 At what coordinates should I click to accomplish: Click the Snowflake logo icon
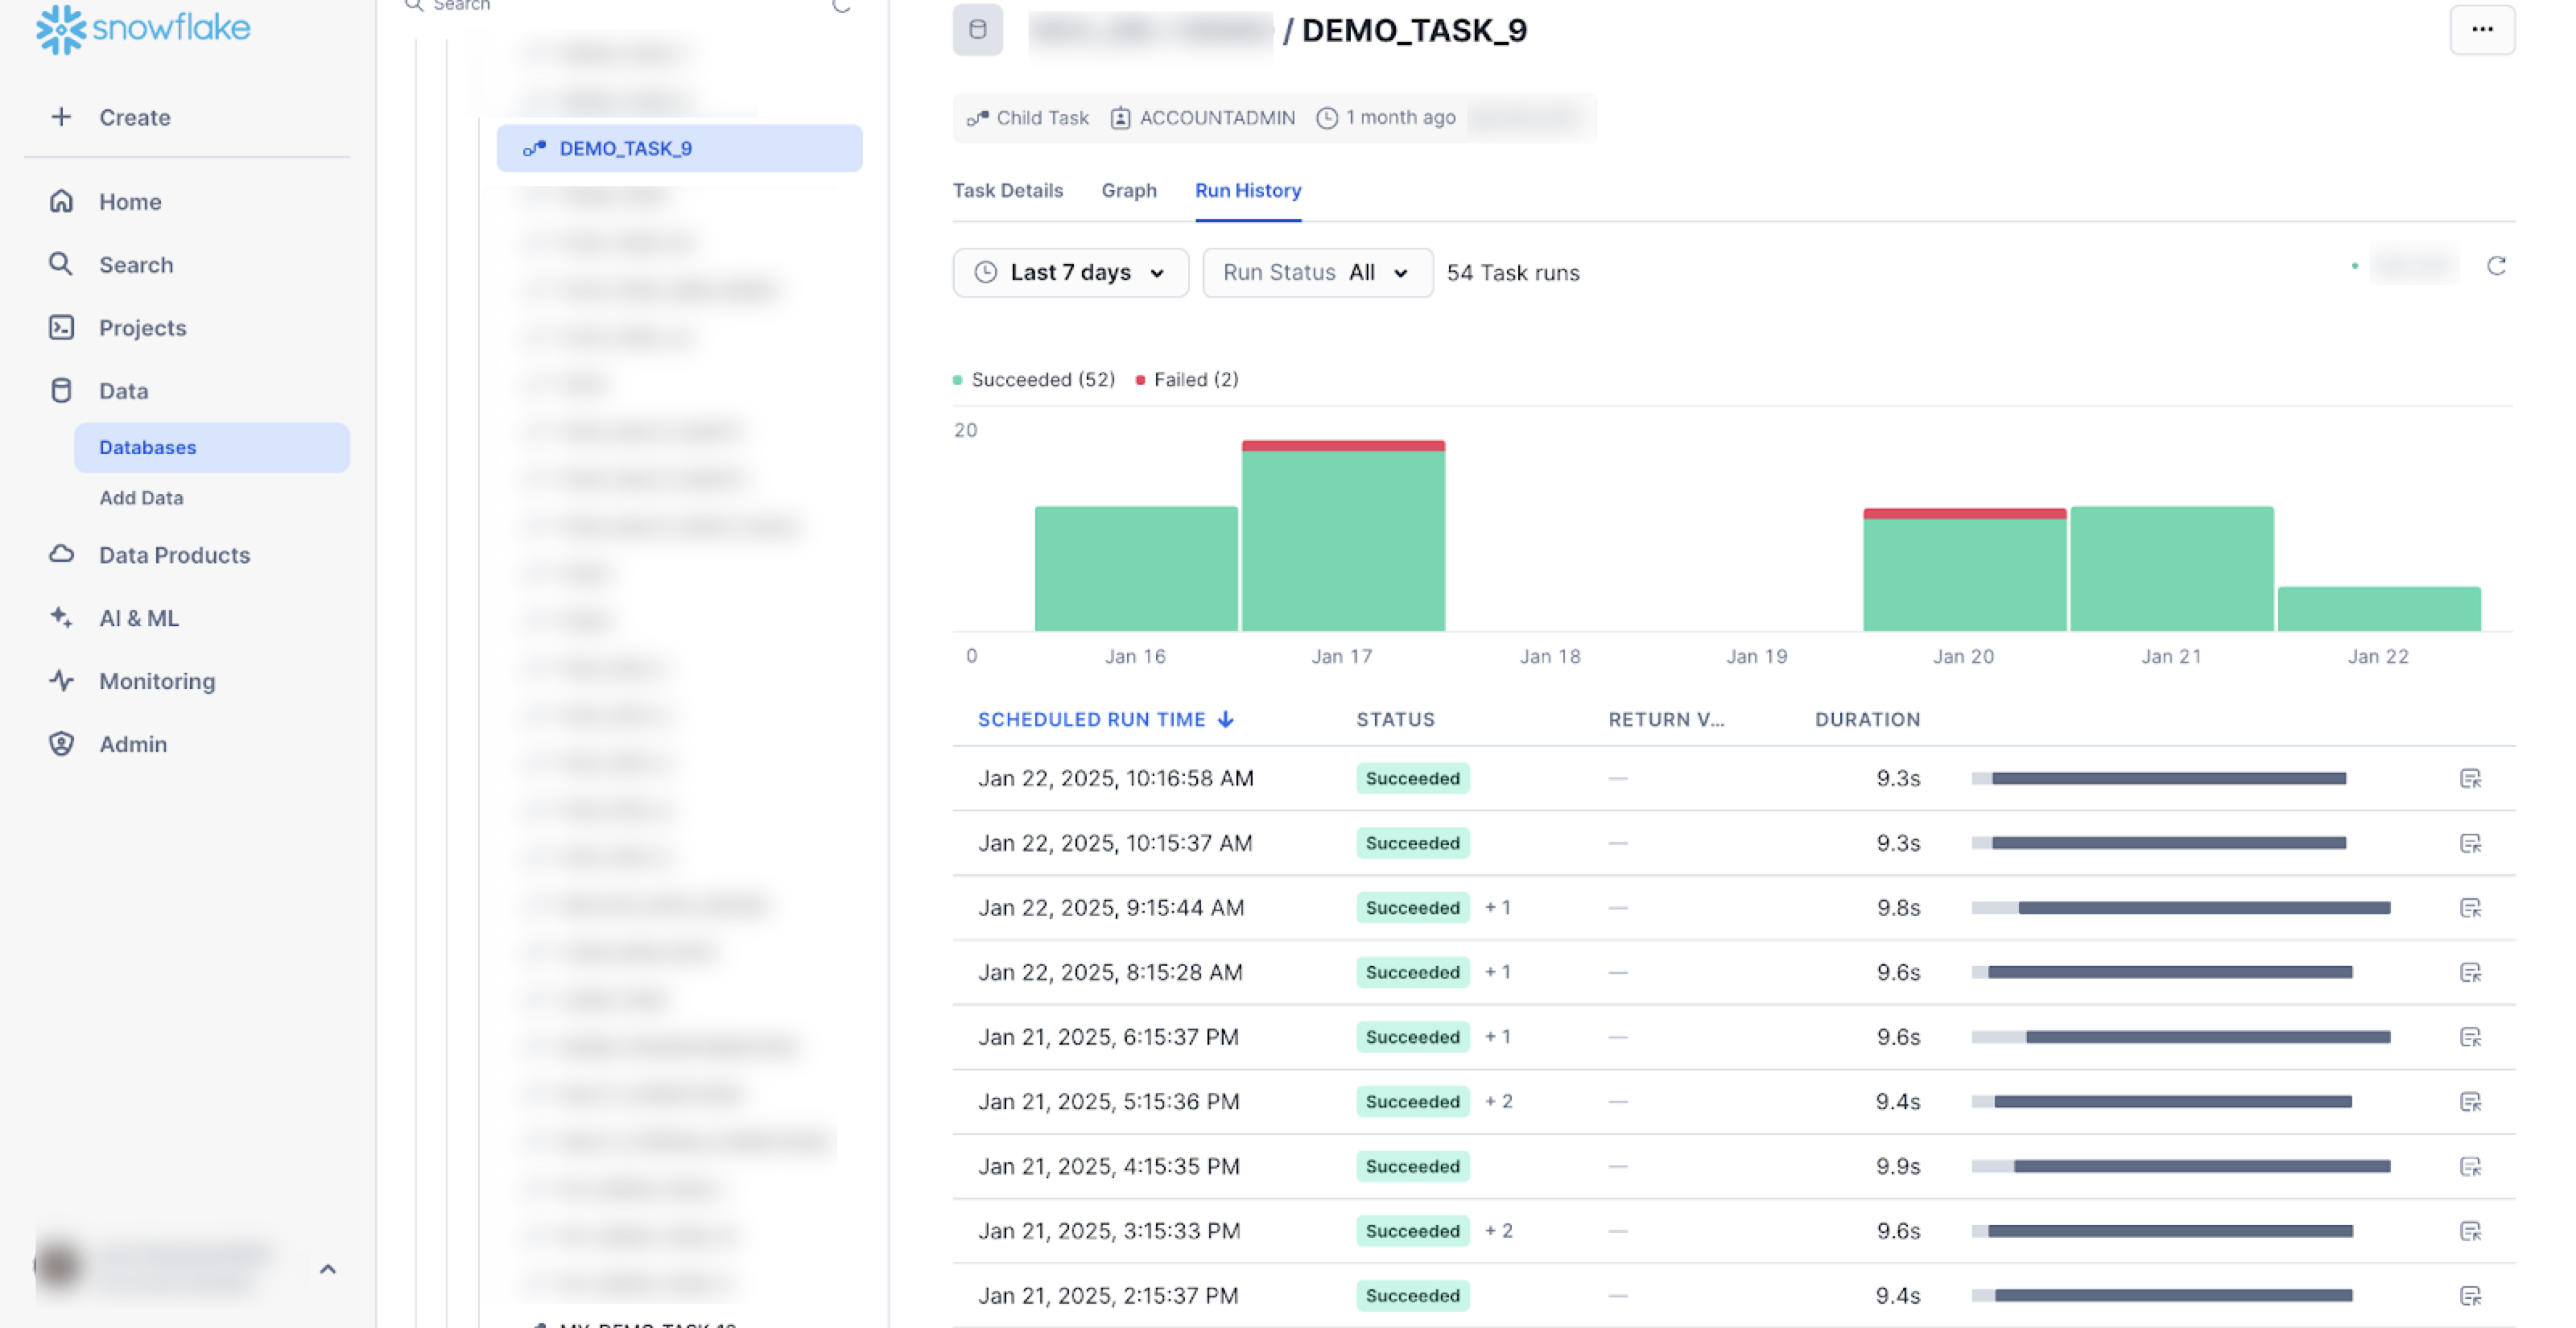60,29
